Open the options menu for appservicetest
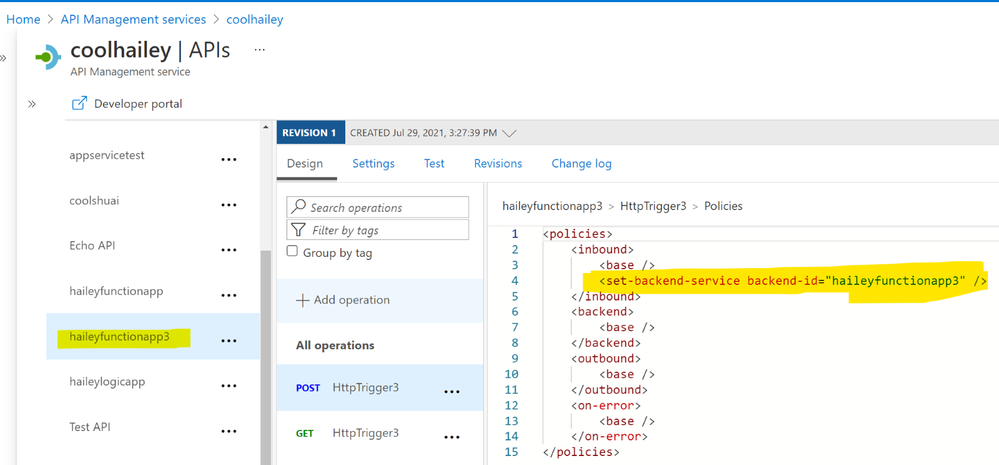 pos(229,159)
